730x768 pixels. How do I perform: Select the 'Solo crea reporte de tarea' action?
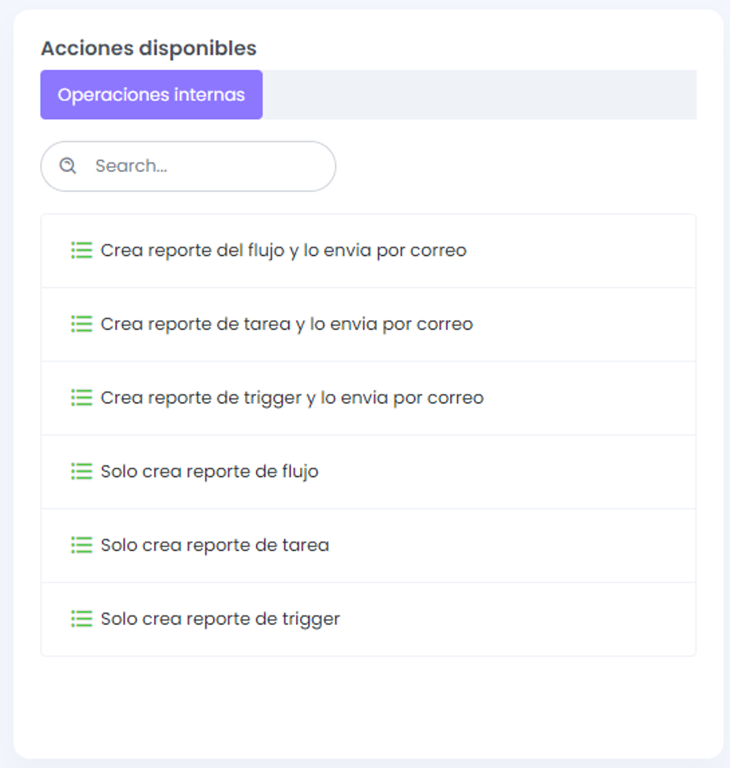368,546
